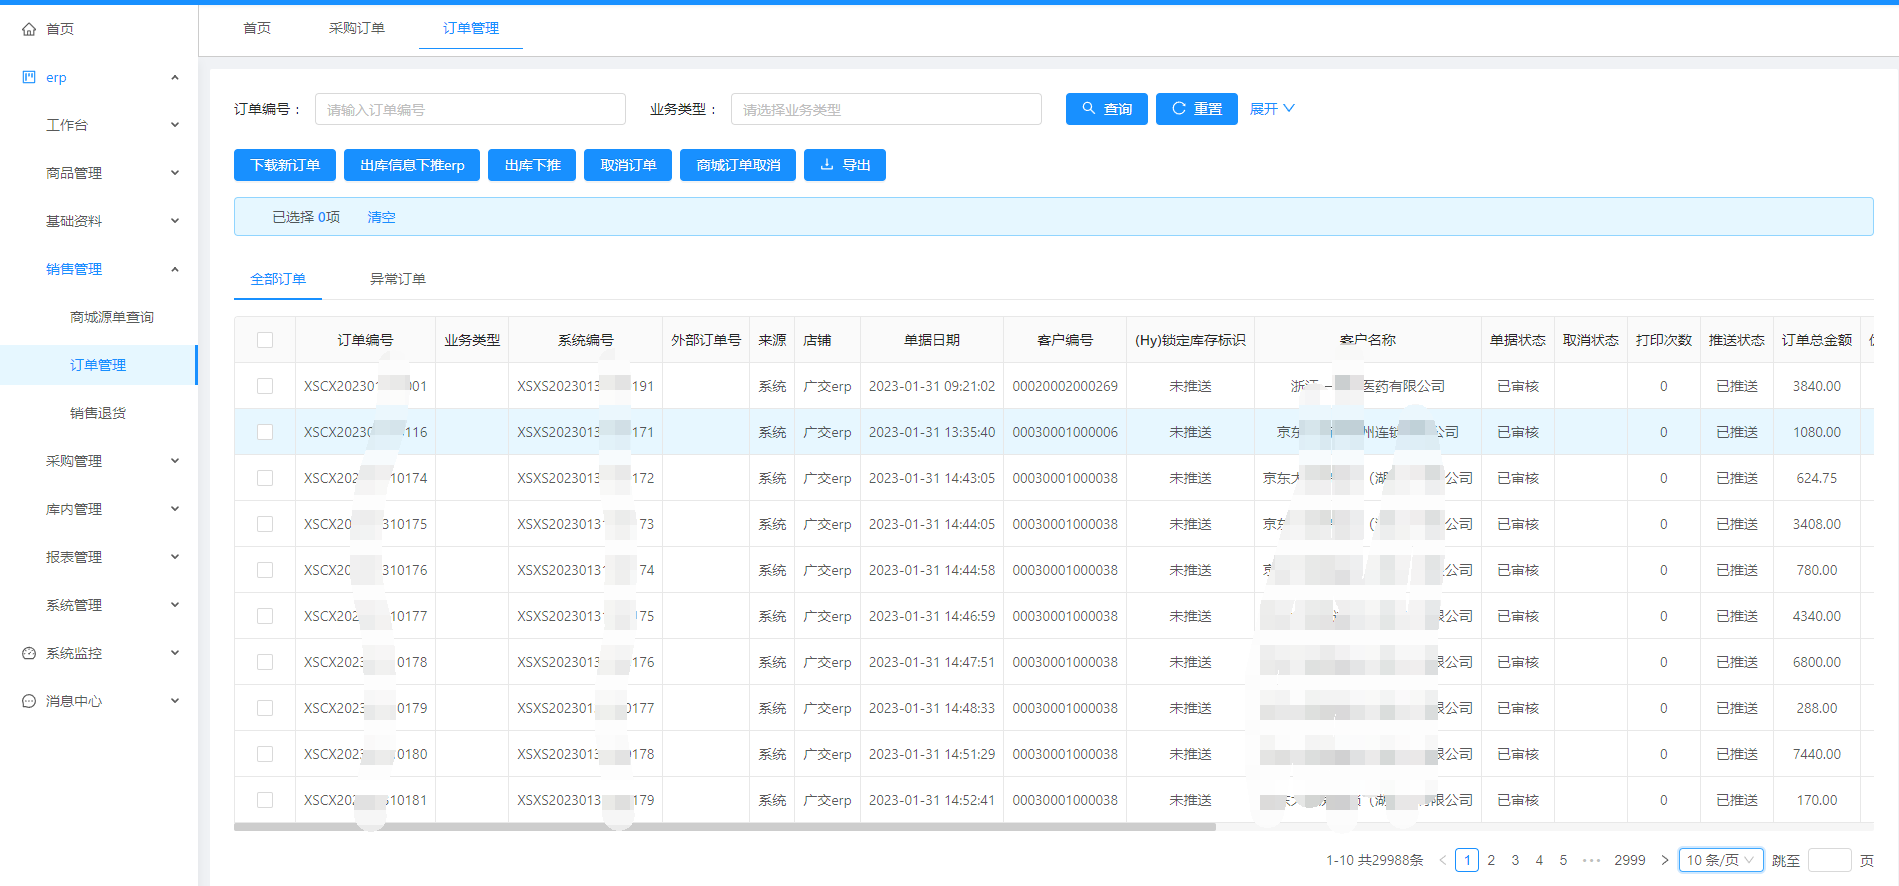This screenshot has height=886, width=1899.
Task: Check row with date 2023-01-31 14:46:59
Action: point(265,616)
